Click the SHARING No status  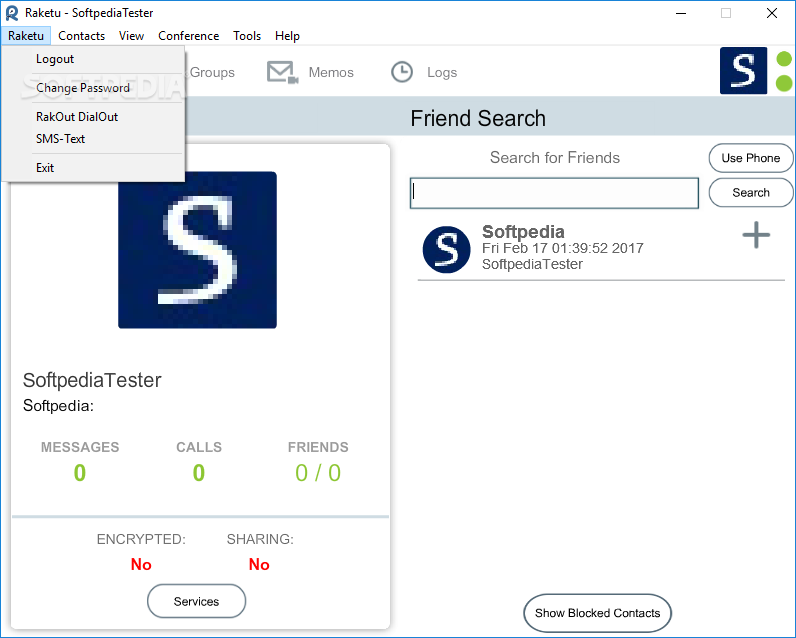[259, 564]
